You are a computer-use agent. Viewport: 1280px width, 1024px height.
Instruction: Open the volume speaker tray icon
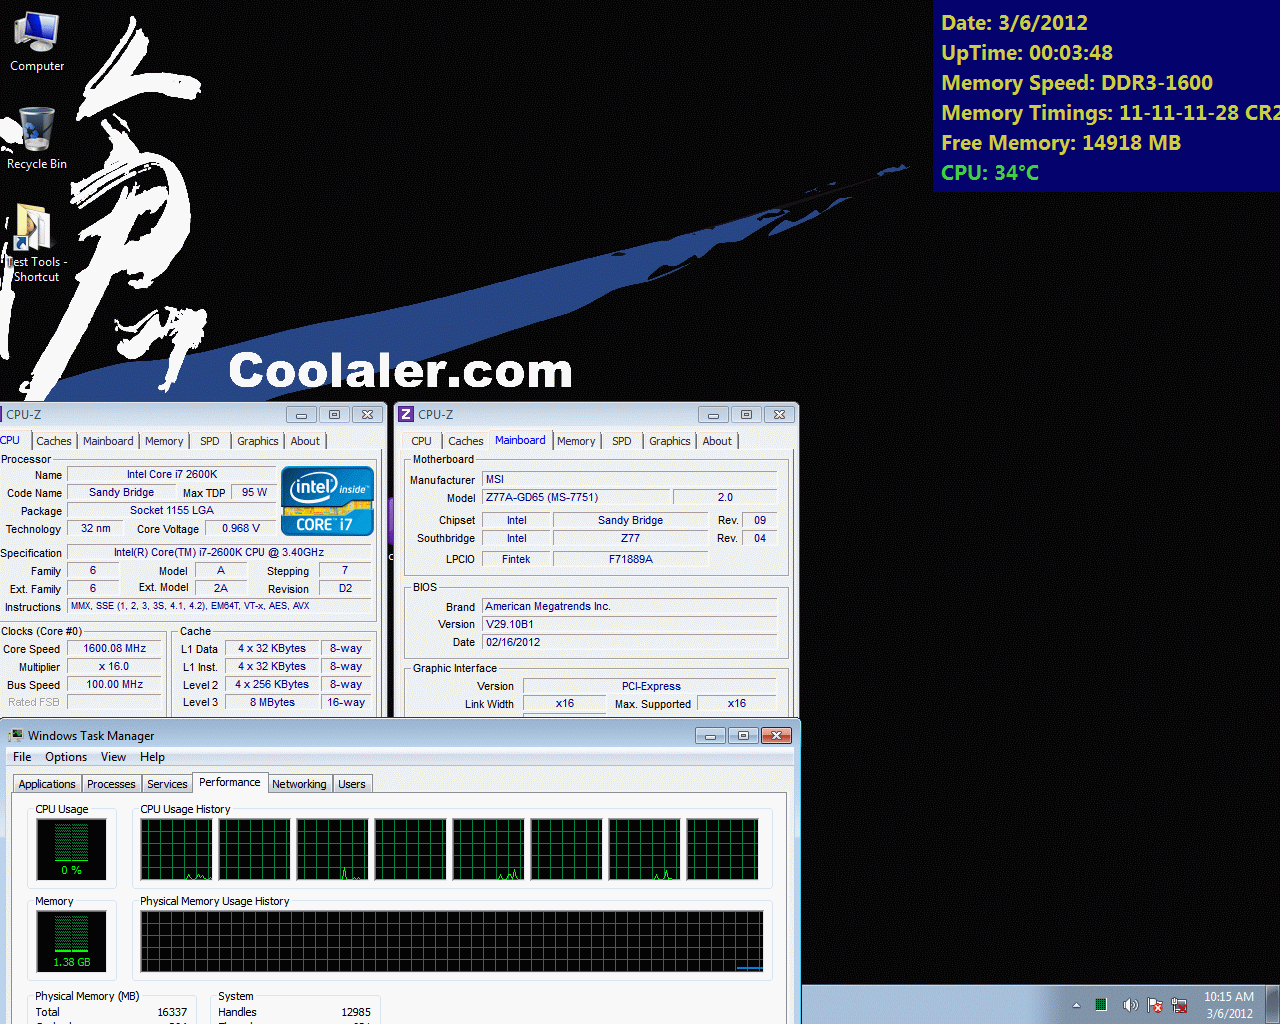(x=1130, y=1005)
